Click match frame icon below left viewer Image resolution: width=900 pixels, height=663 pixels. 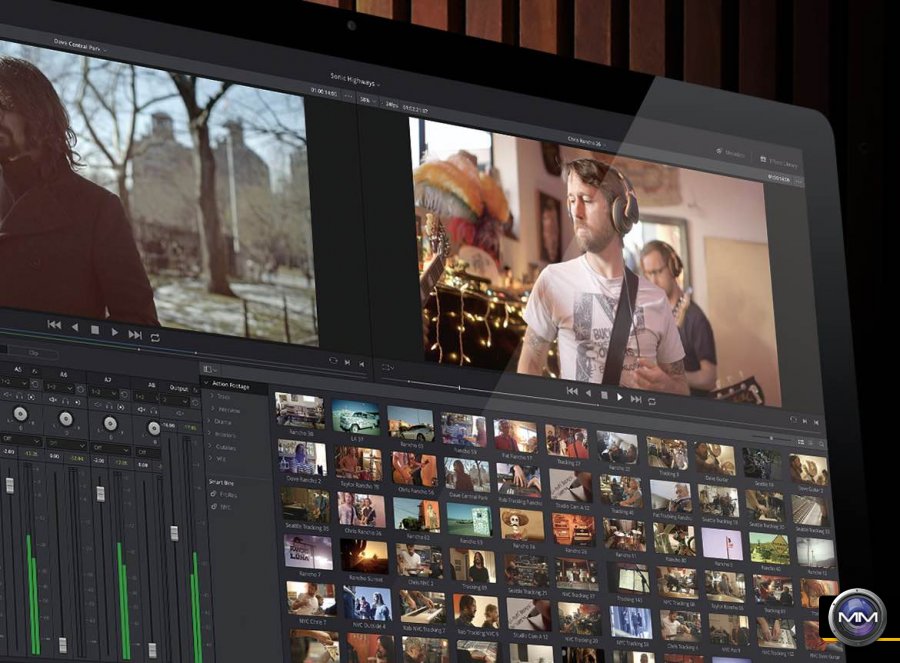333,361
